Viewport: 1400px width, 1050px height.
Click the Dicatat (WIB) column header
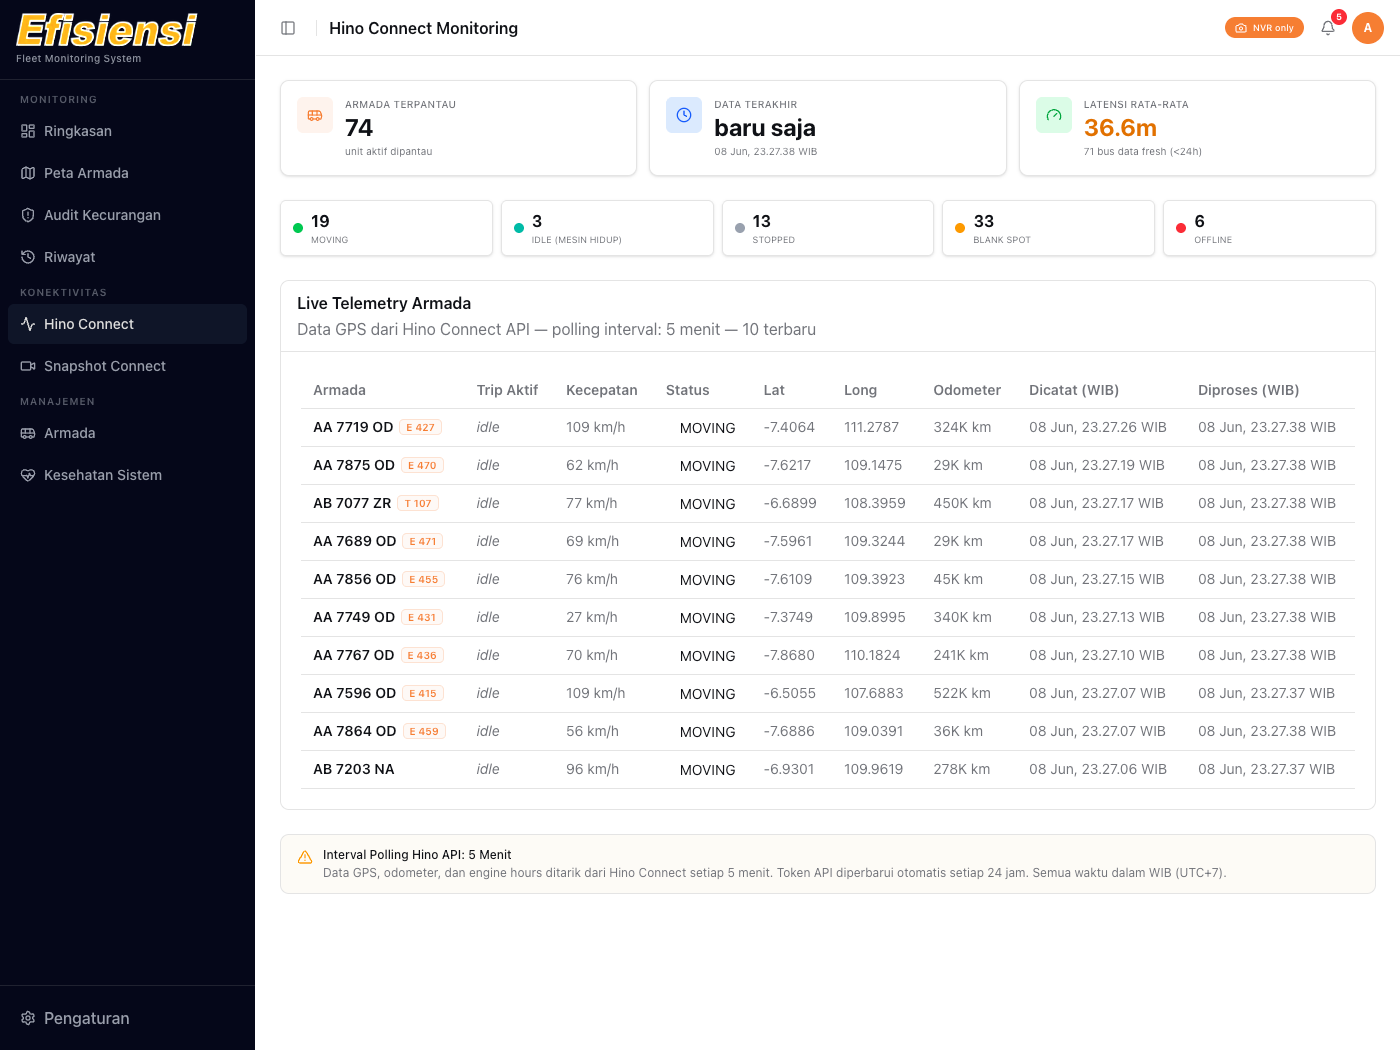tap(1074, 390)
